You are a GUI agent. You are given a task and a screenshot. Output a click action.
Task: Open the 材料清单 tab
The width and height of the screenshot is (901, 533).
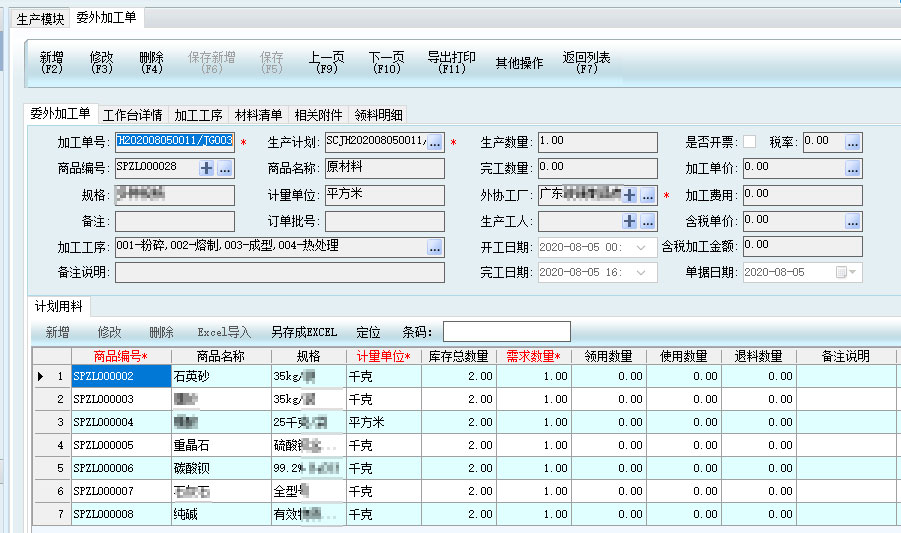[x=259, y=115]
